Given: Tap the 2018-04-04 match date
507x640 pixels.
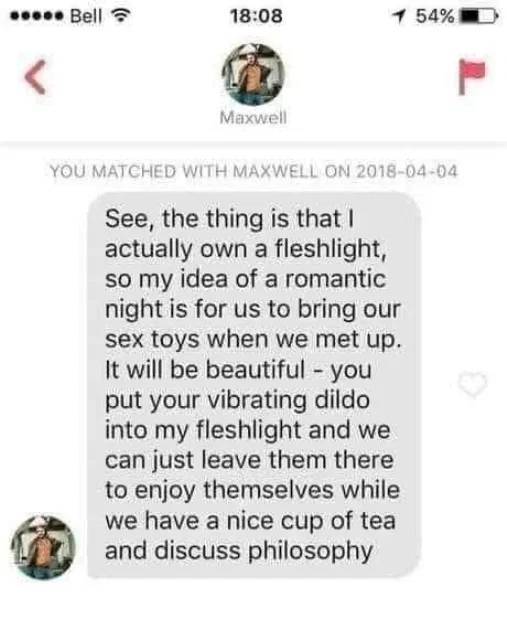Looking at the screenshot, I should pyautogui.click(x=407, y=171).
